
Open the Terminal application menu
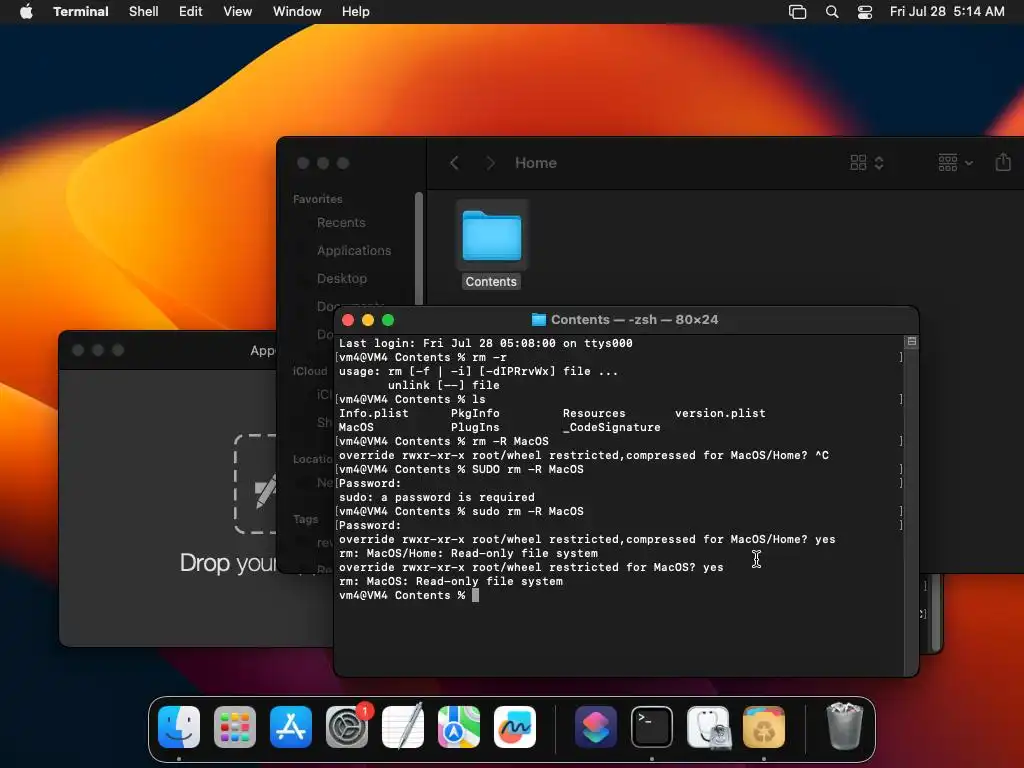pyautogui.click(x=81, y=11)
